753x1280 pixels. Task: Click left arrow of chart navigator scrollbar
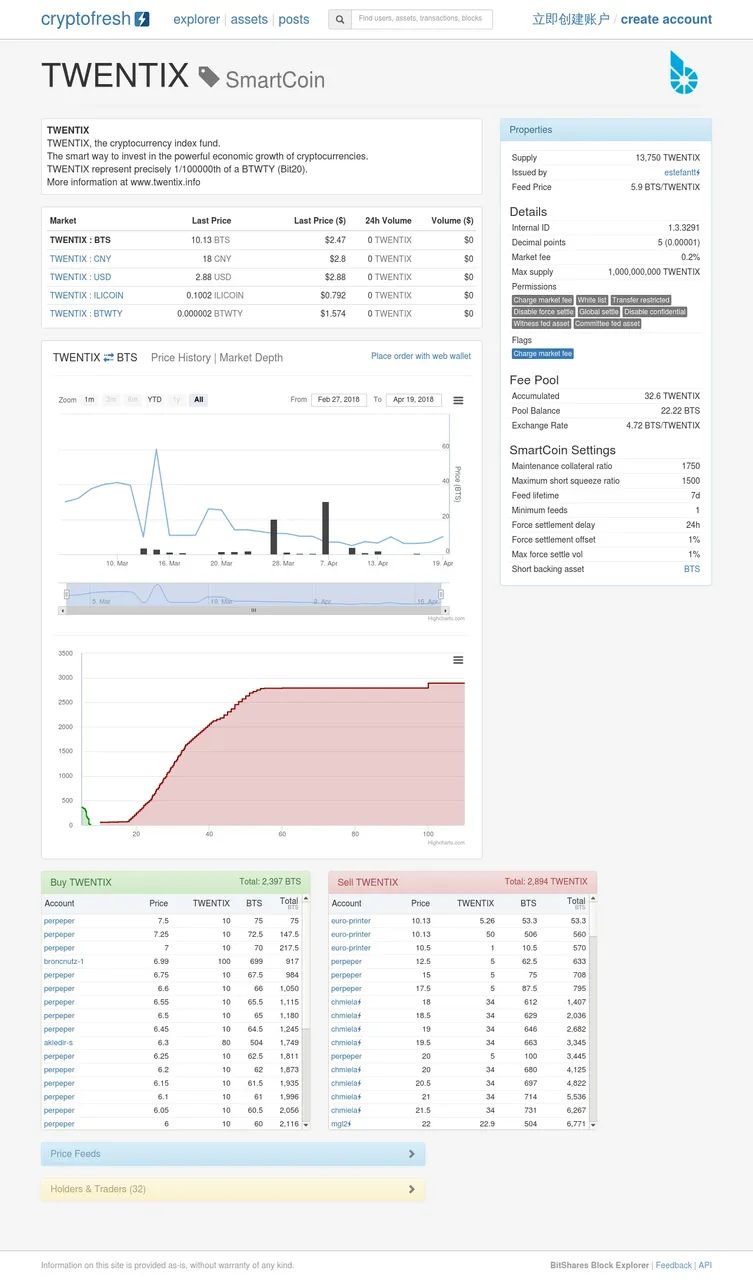63,610
